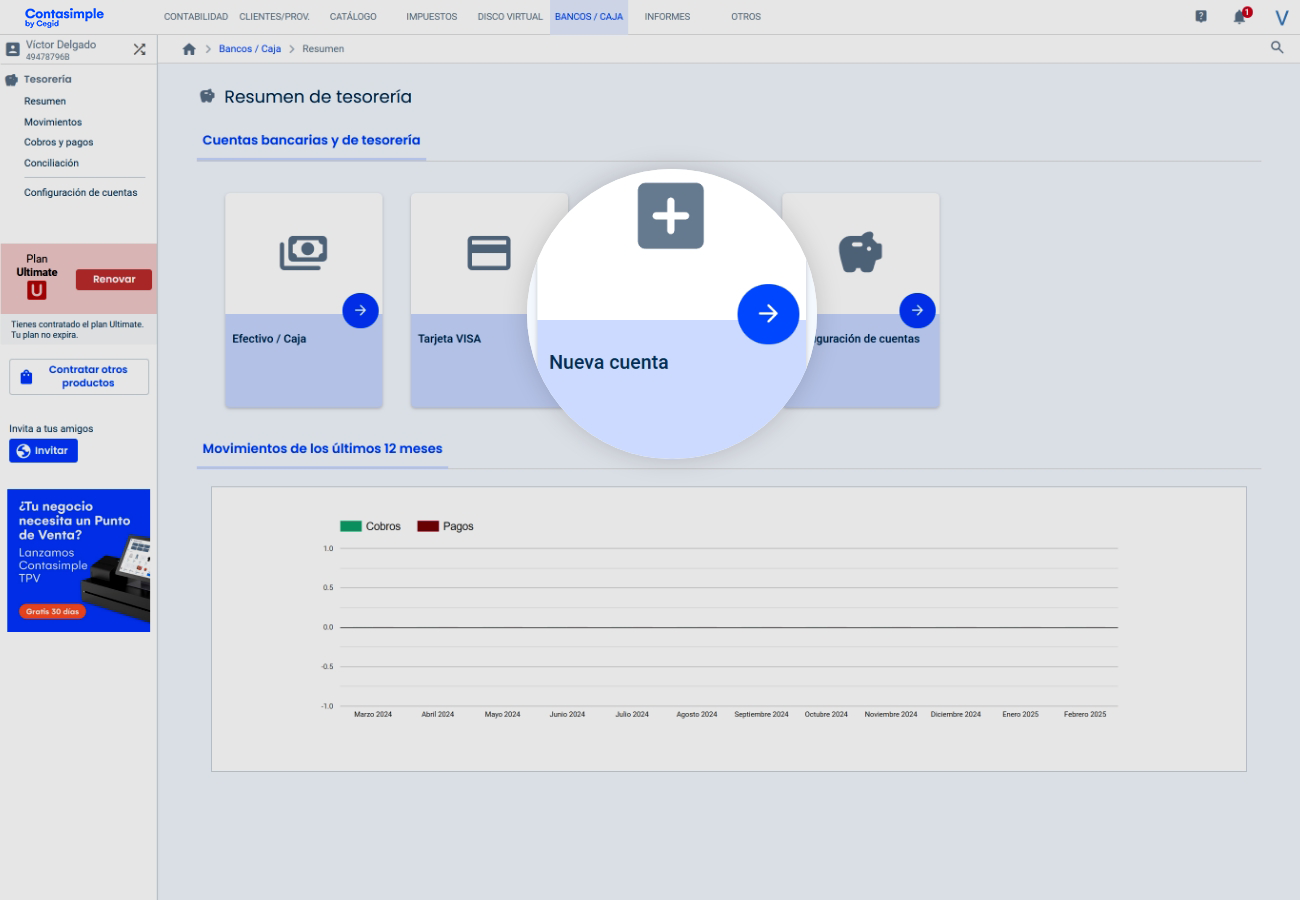The width and height of the screenshot is (1300, 900).
Task: Open Cobros y pagos in sidebar
Action: [59, 142]
